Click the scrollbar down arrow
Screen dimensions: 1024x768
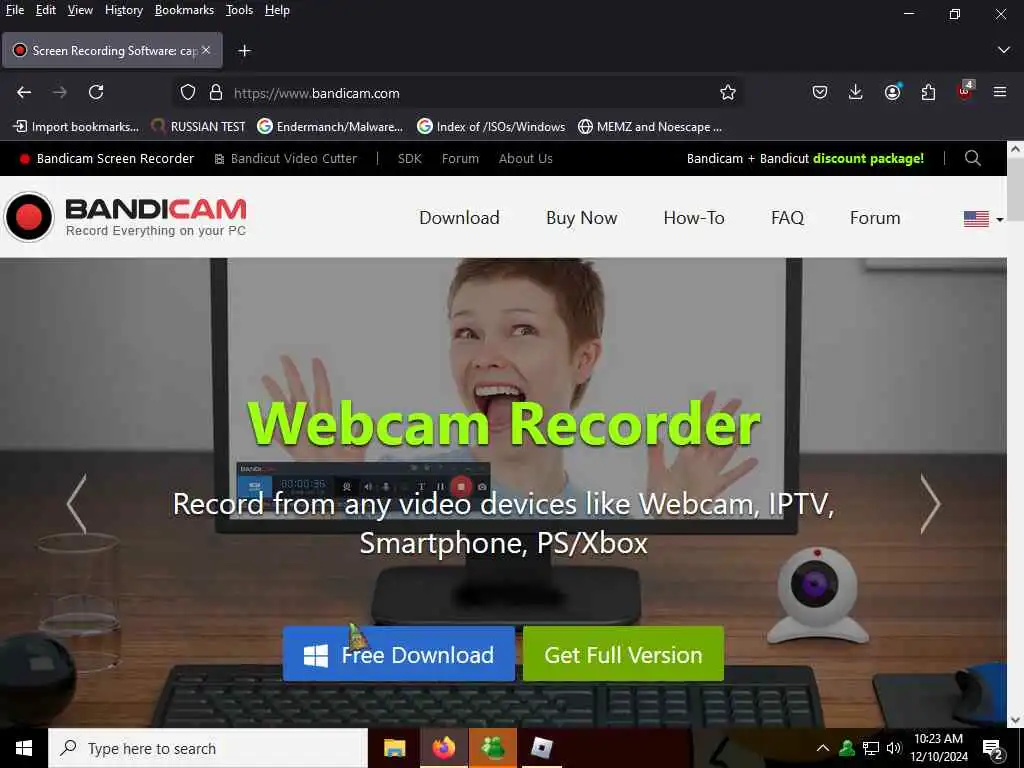pyautogui.click(x=1015, y=720)
